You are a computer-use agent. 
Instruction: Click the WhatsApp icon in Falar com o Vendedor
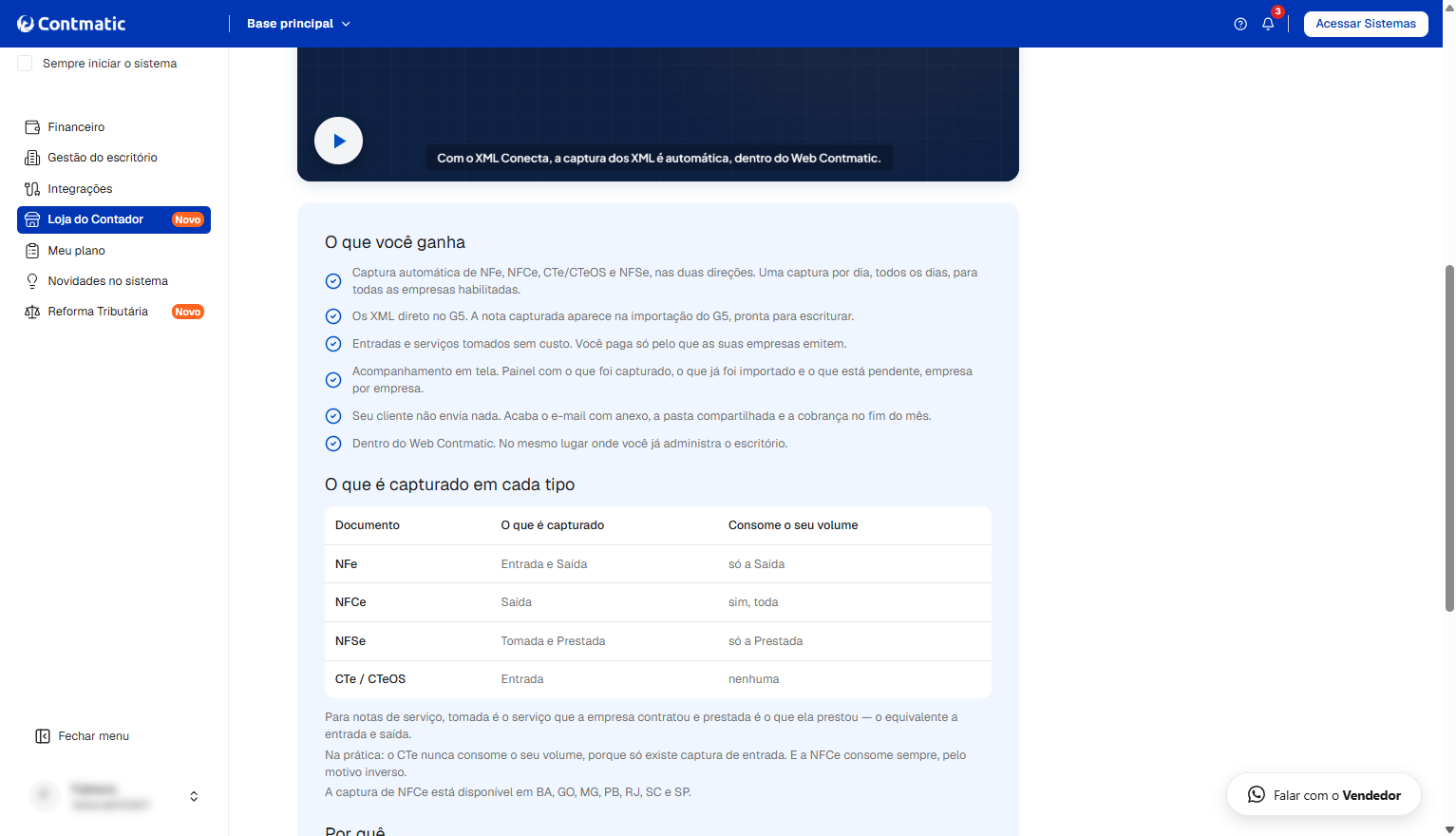click(x=1257, y=796)
